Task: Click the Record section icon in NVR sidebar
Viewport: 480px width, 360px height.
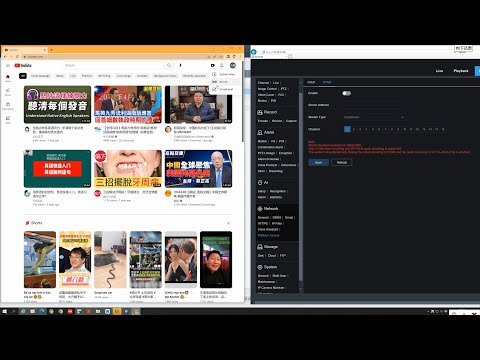Action: (x=260, y=112)
